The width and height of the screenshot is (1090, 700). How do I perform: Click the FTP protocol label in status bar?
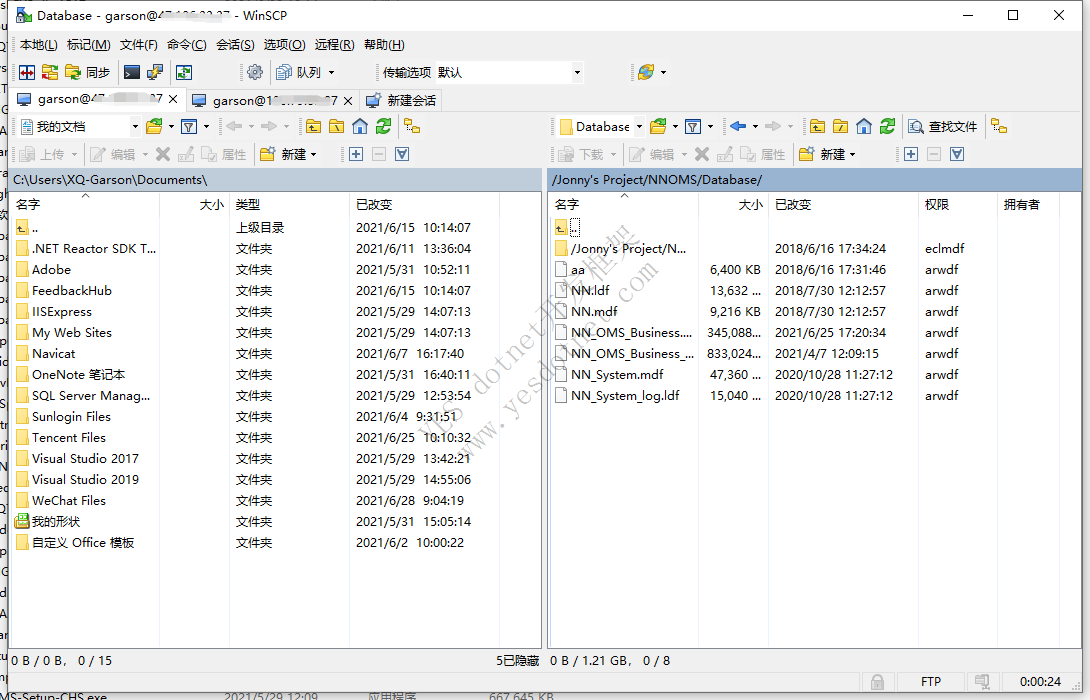[x=930, y=682]
